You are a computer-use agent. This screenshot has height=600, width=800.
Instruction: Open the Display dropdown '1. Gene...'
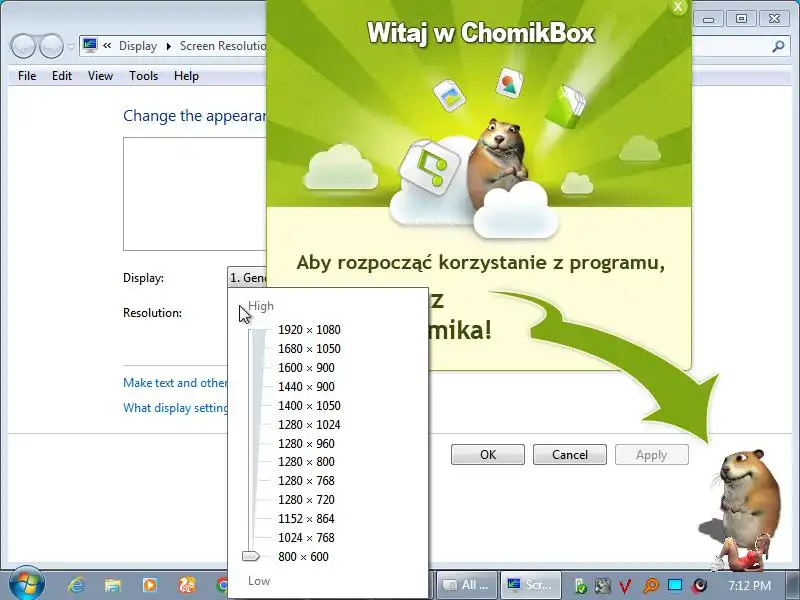pos(247,278)
